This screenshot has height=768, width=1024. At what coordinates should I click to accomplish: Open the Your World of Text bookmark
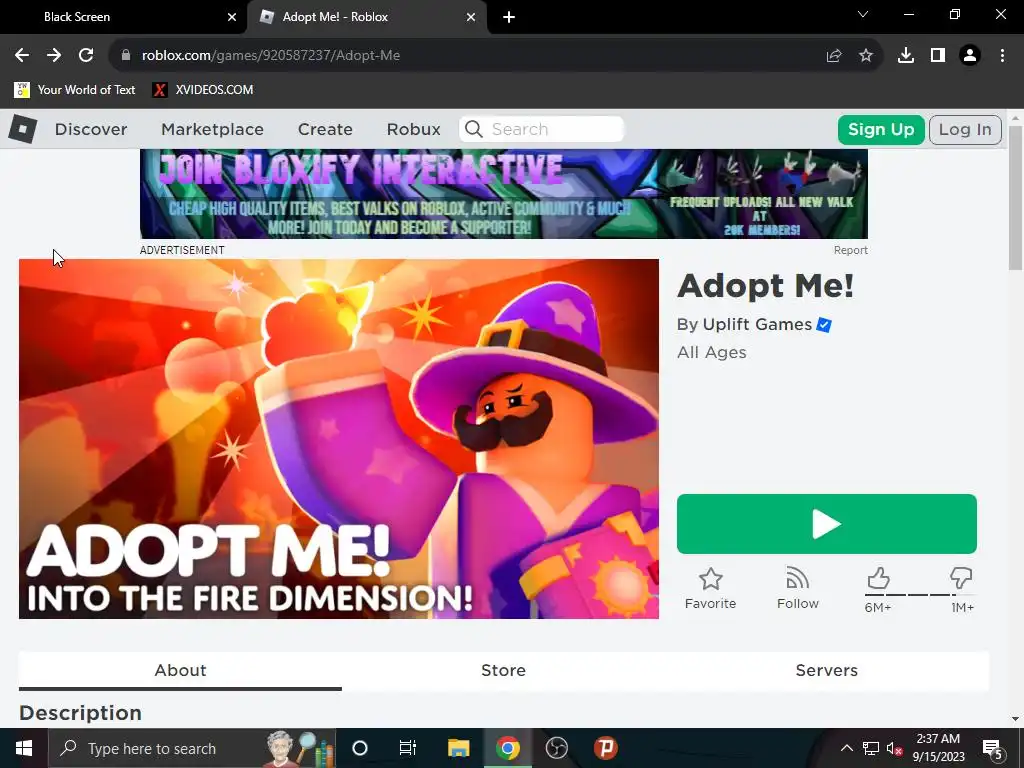[75, 89]
